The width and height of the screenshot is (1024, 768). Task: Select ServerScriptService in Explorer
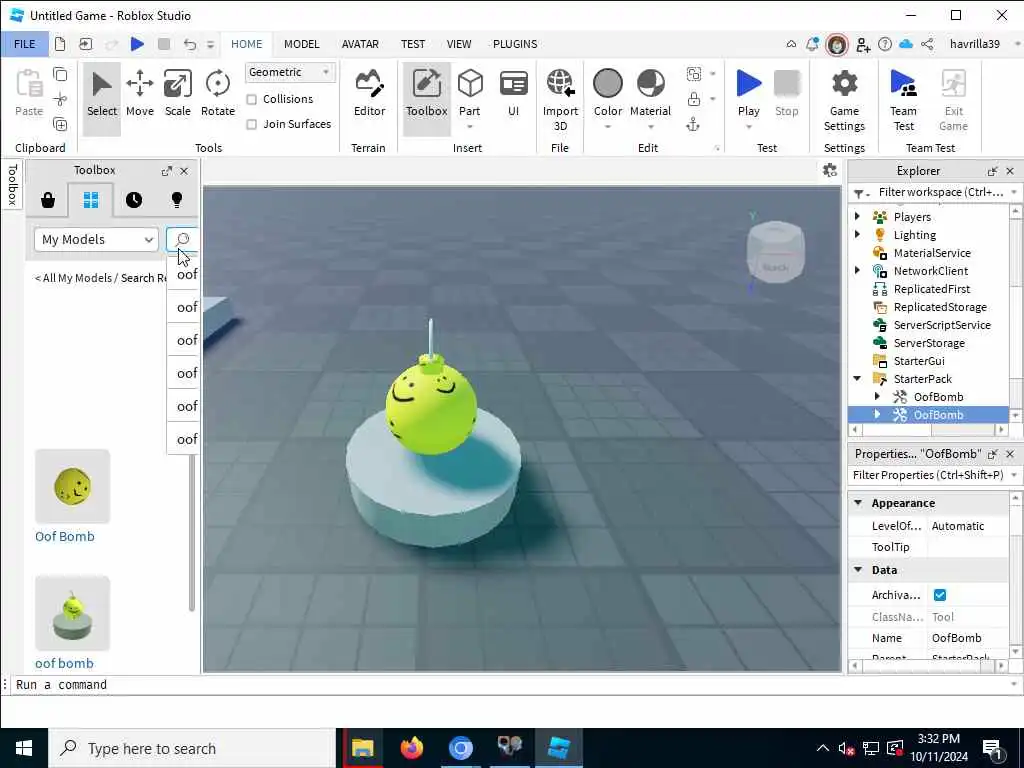pyautogui.click(x=942, y=325)
